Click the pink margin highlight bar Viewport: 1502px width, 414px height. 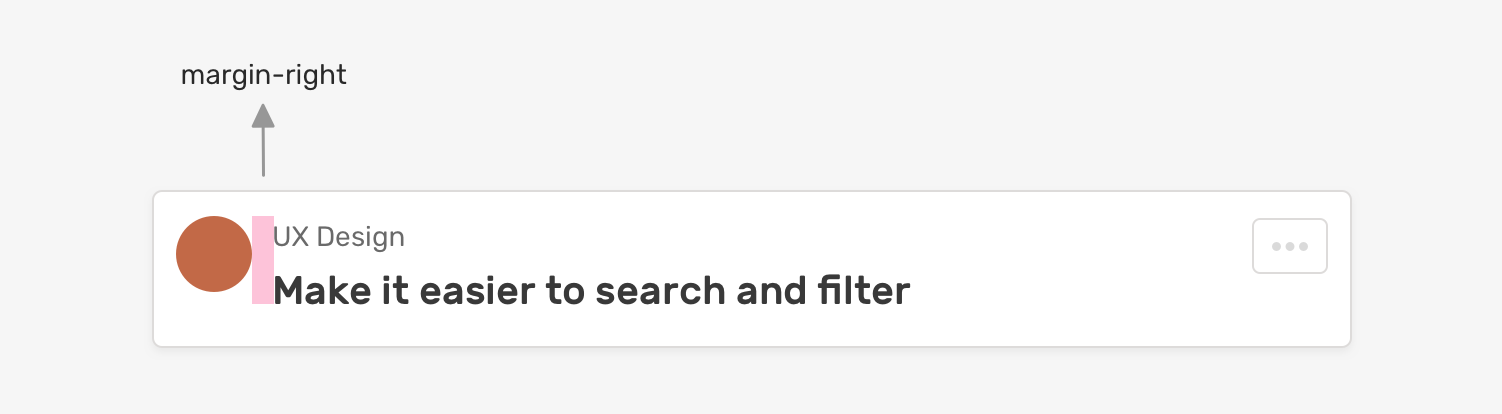tap(263, 259)
